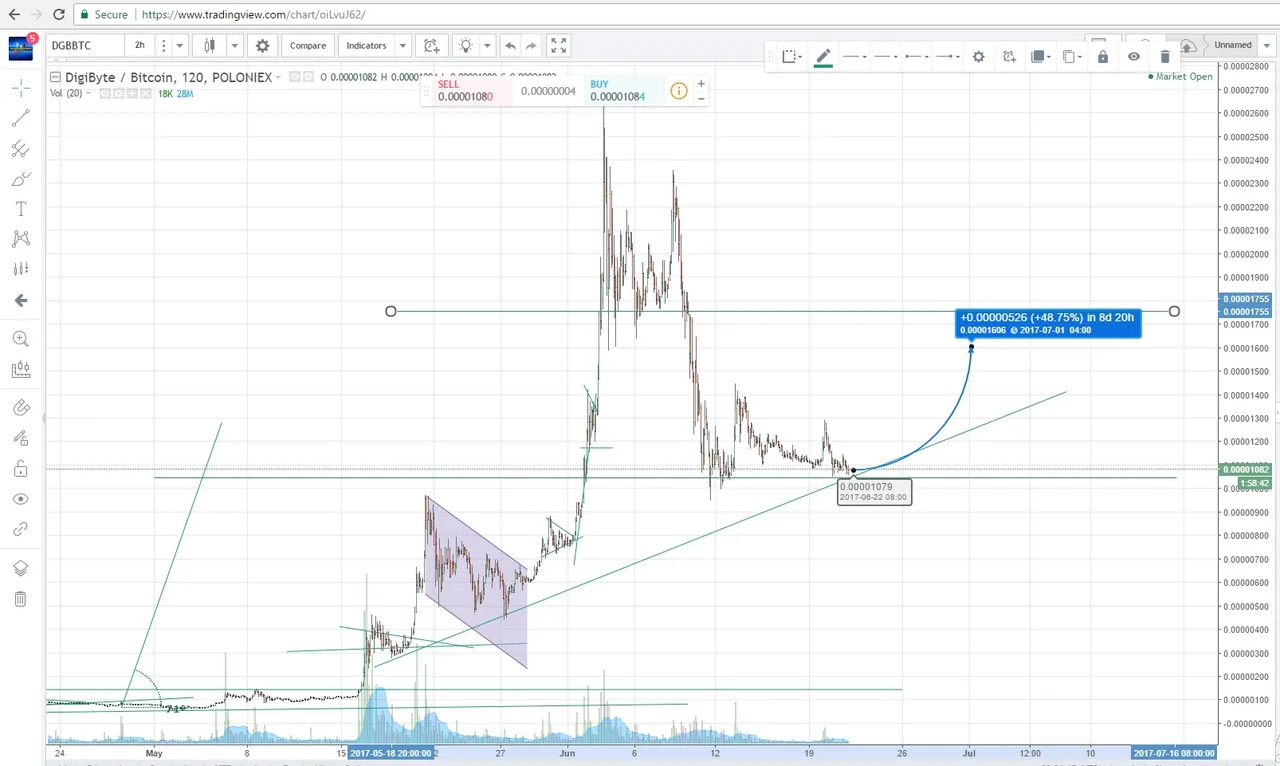Screen dimensions: 1280x766
Task: Open the drawing template dropdown in floating toolbar
Action: [x=791, y=57]
